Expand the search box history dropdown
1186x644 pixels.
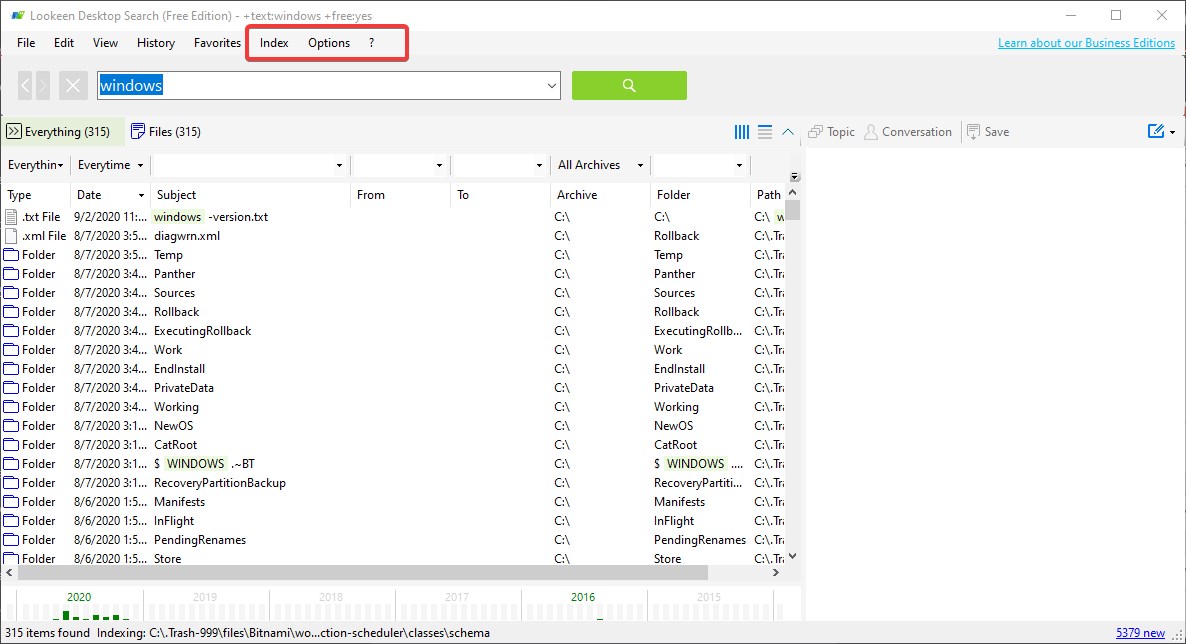[551, 86]
